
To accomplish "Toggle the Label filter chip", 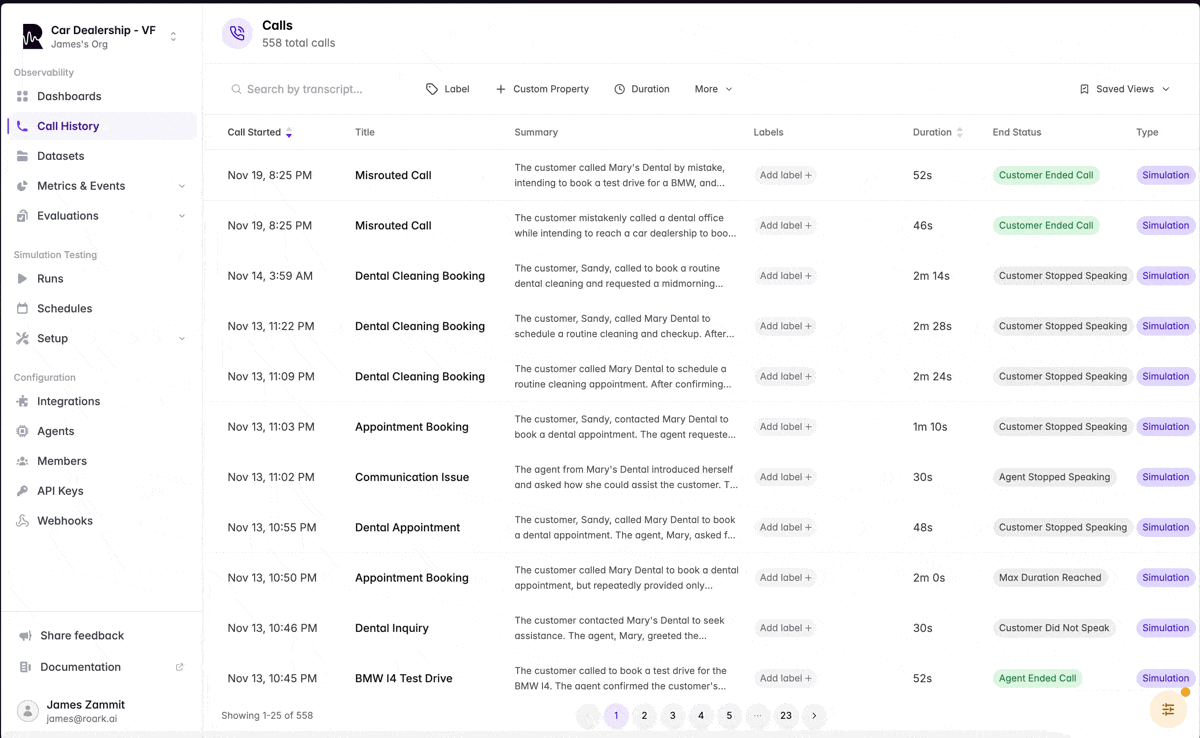I will pyautogui.click(x=447, y=89).
